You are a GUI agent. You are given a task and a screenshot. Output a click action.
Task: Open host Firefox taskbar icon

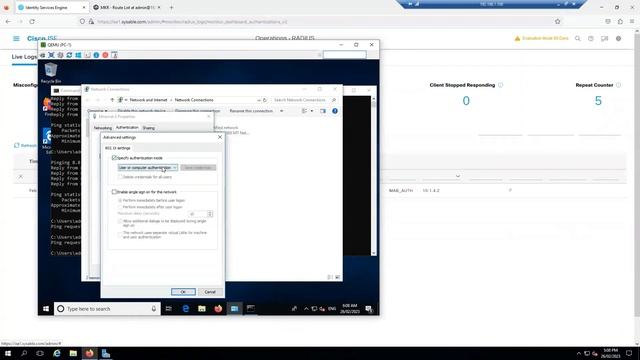89,353
